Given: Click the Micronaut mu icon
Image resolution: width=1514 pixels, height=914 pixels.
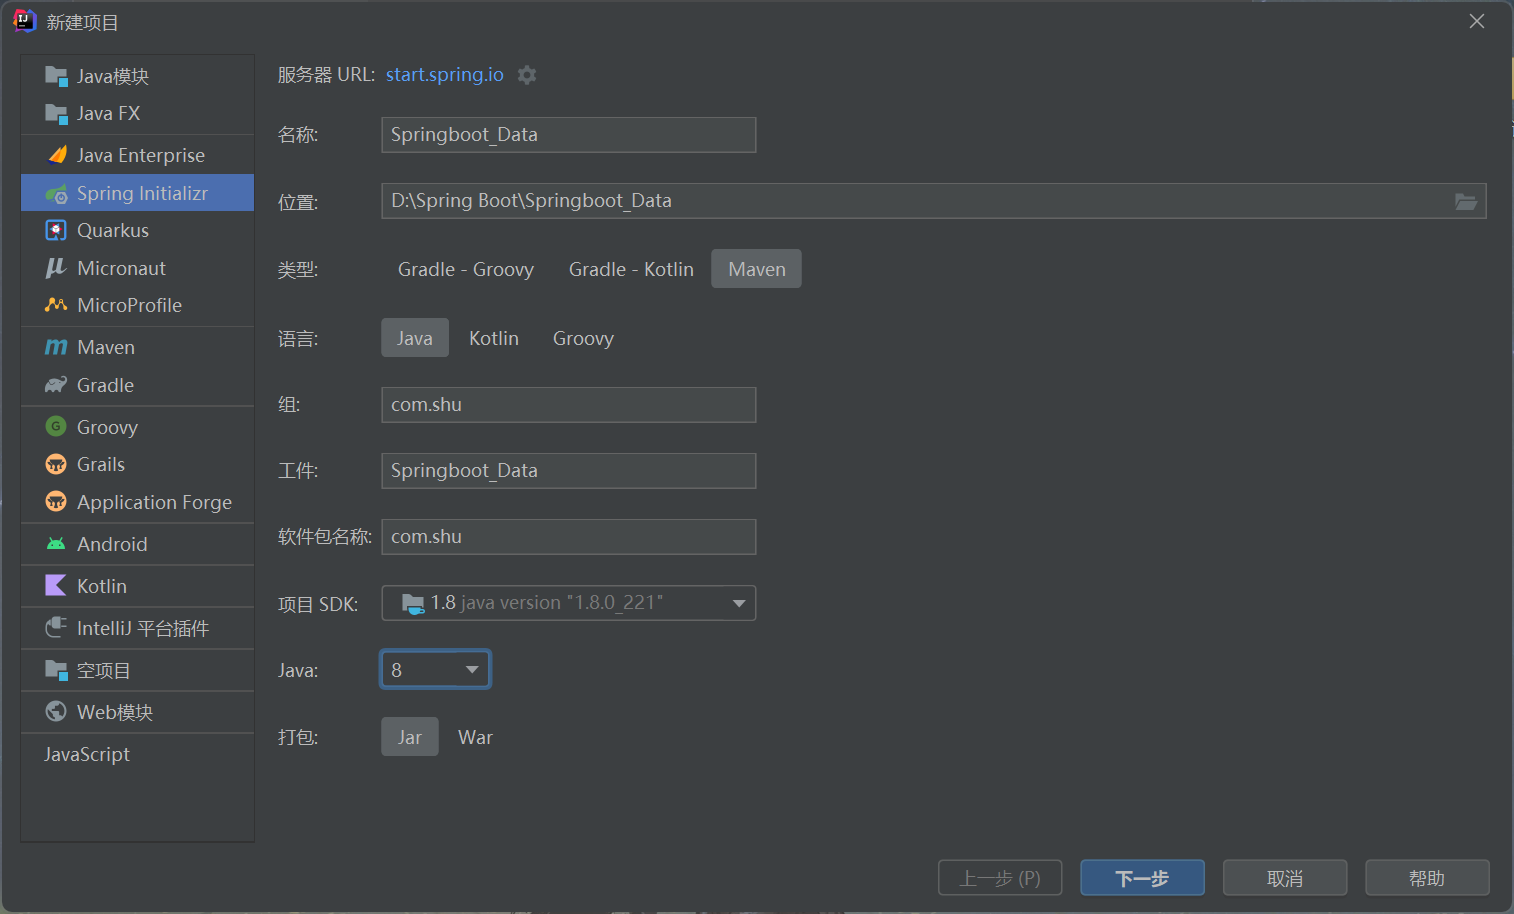Looking at the screenshot, I should (56, 268).
